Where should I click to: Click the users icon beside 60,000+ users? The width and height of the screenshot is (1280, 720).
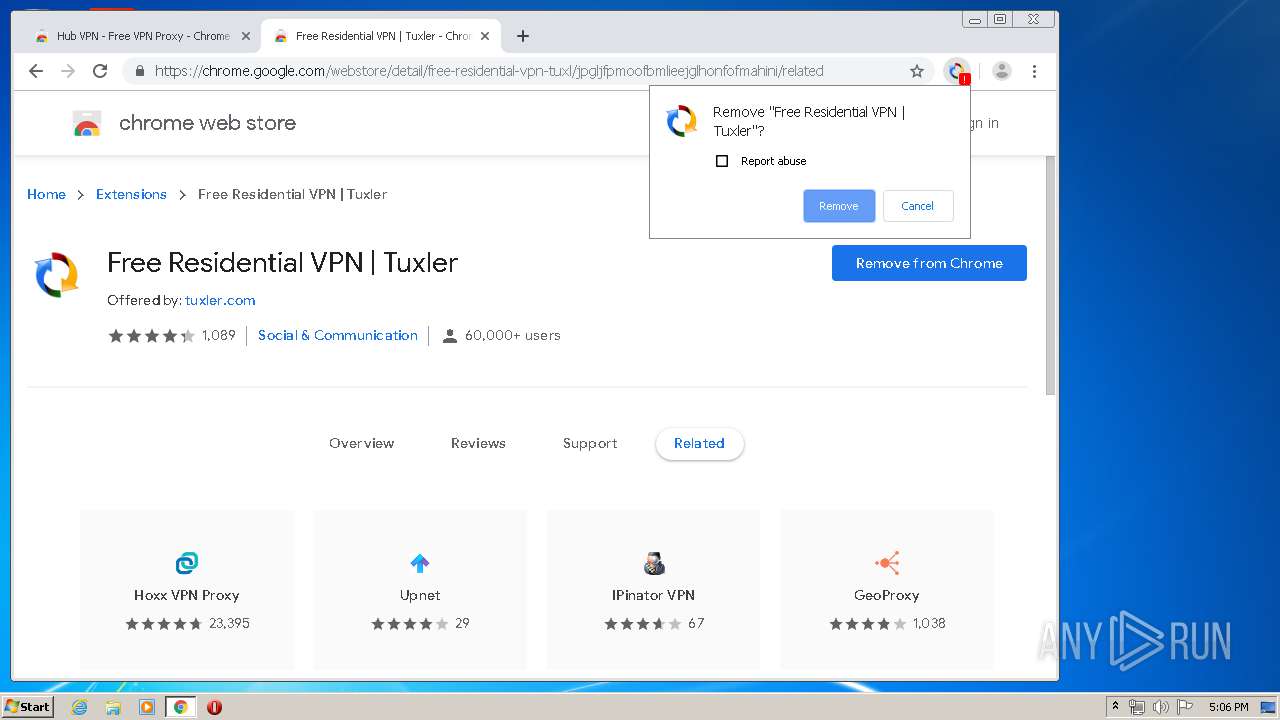[x=450, y=336]
